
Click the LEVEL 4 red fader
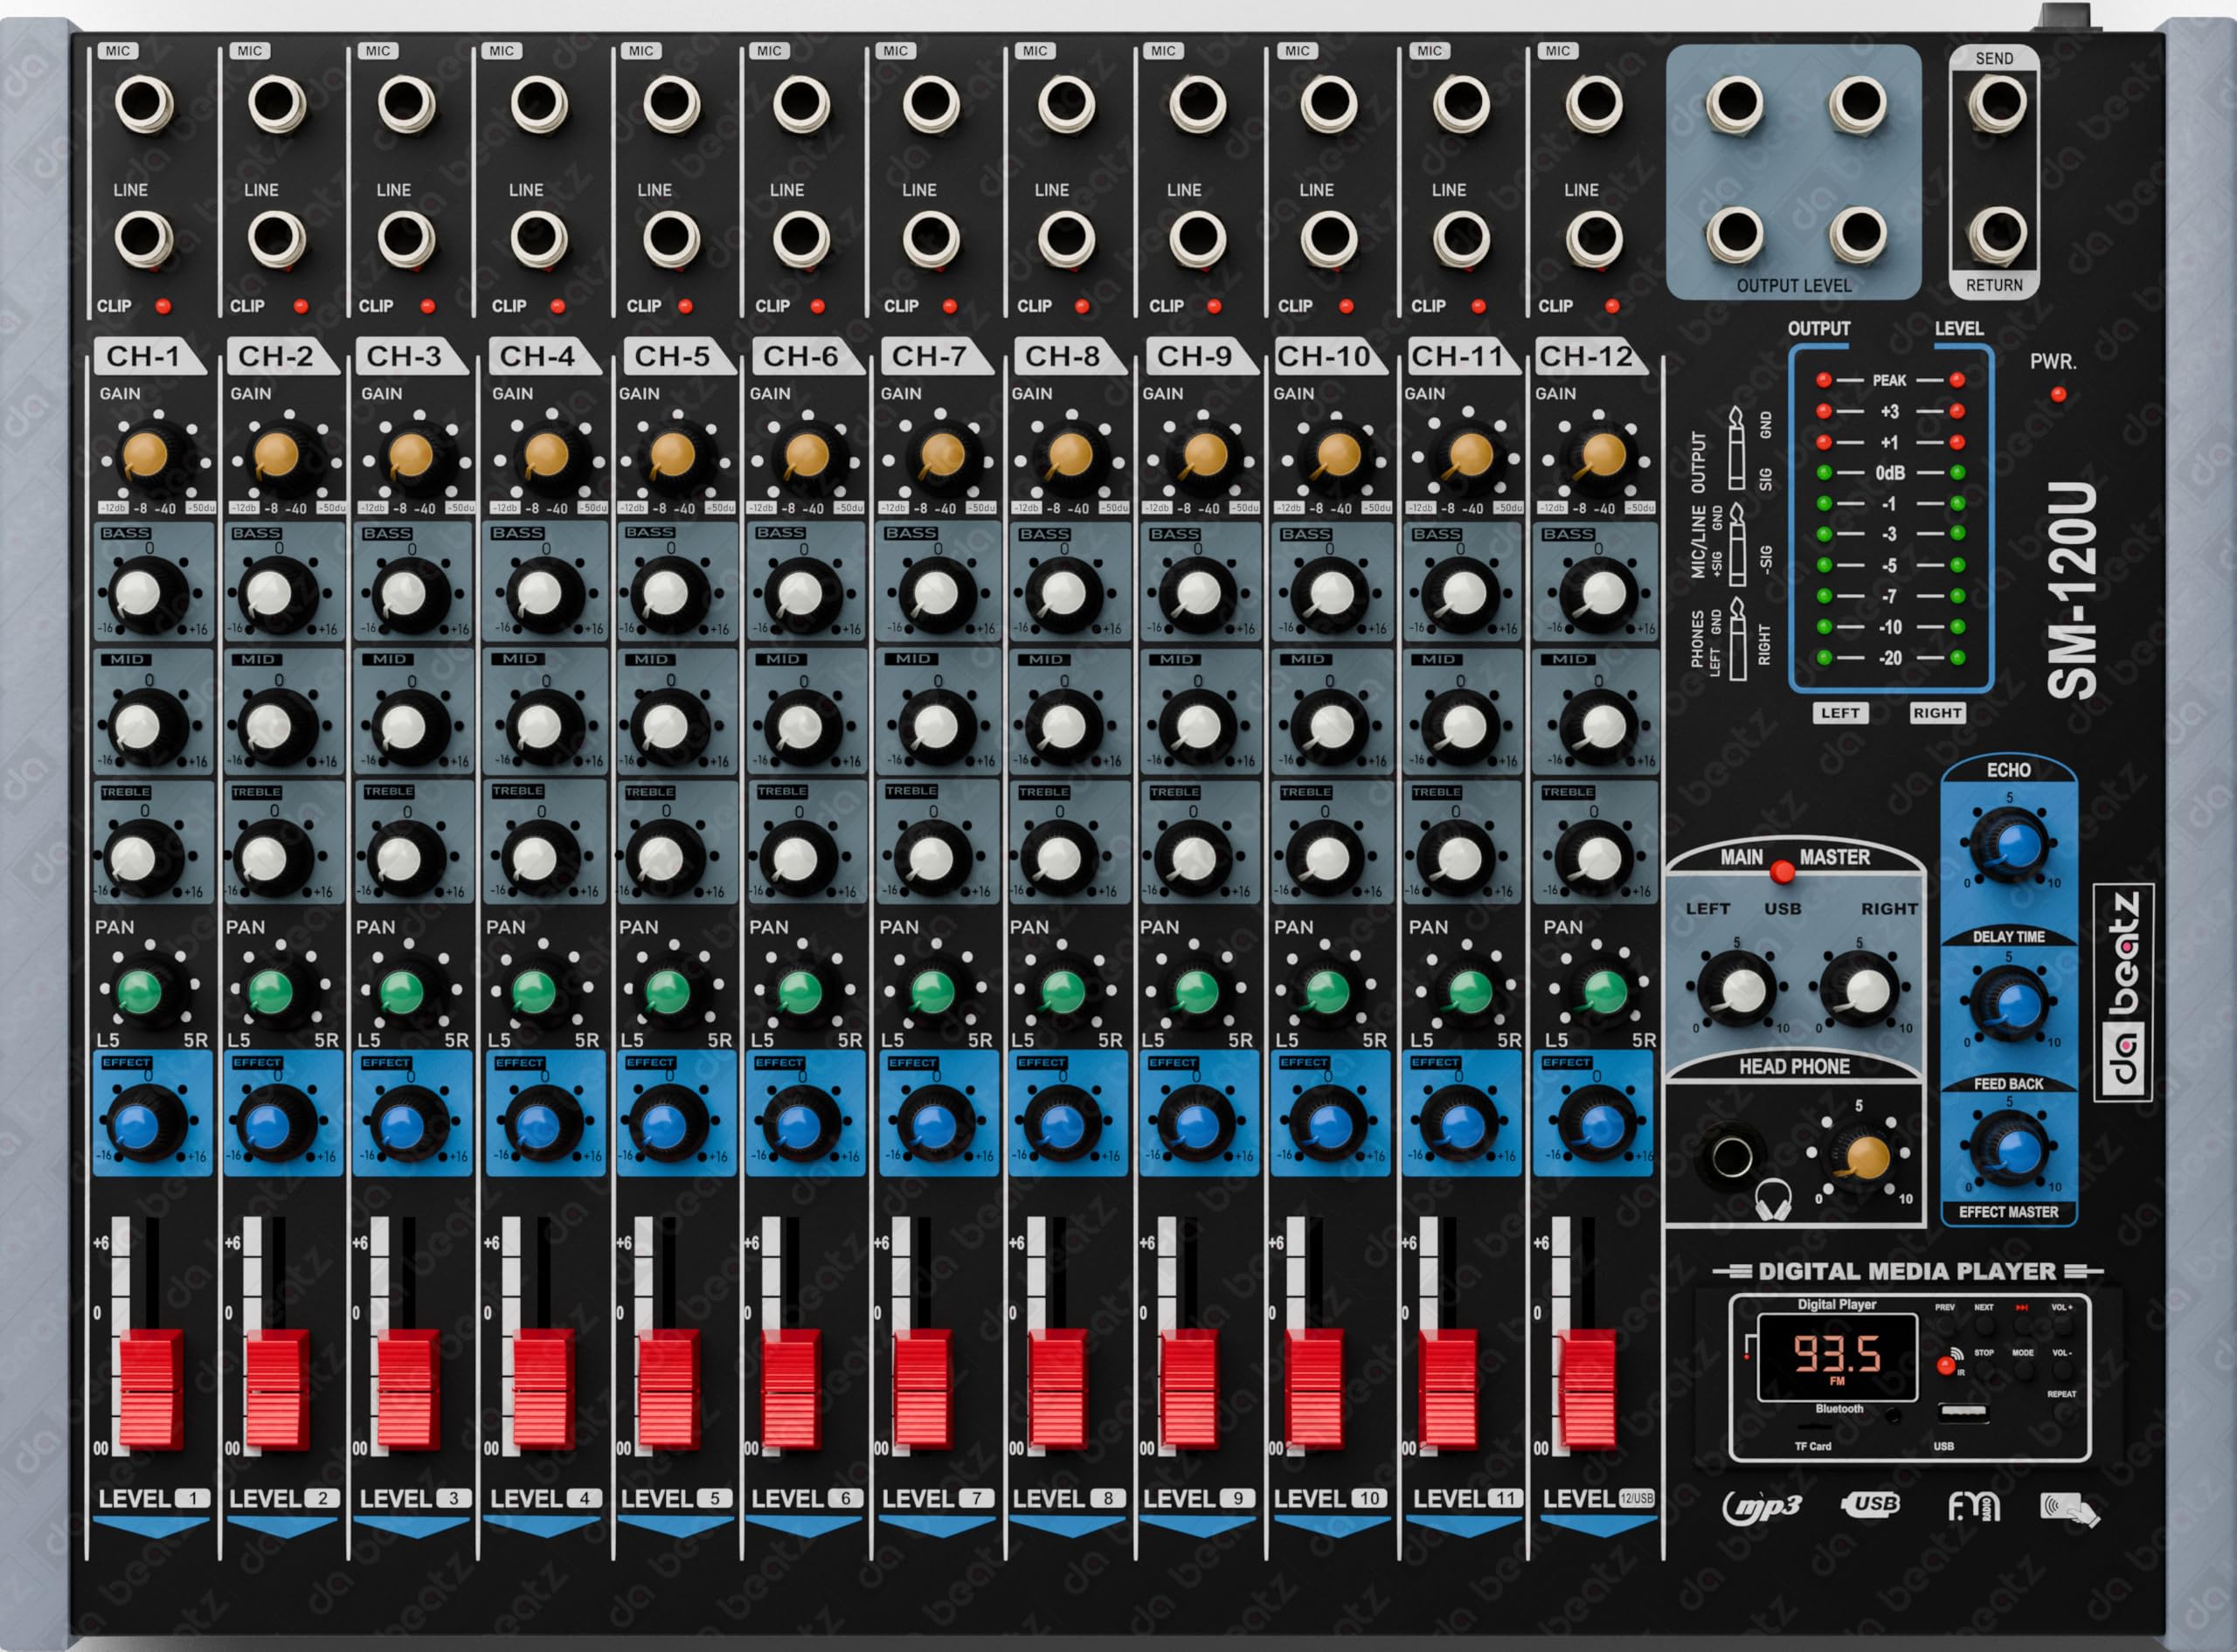[x=543, y=1389]
